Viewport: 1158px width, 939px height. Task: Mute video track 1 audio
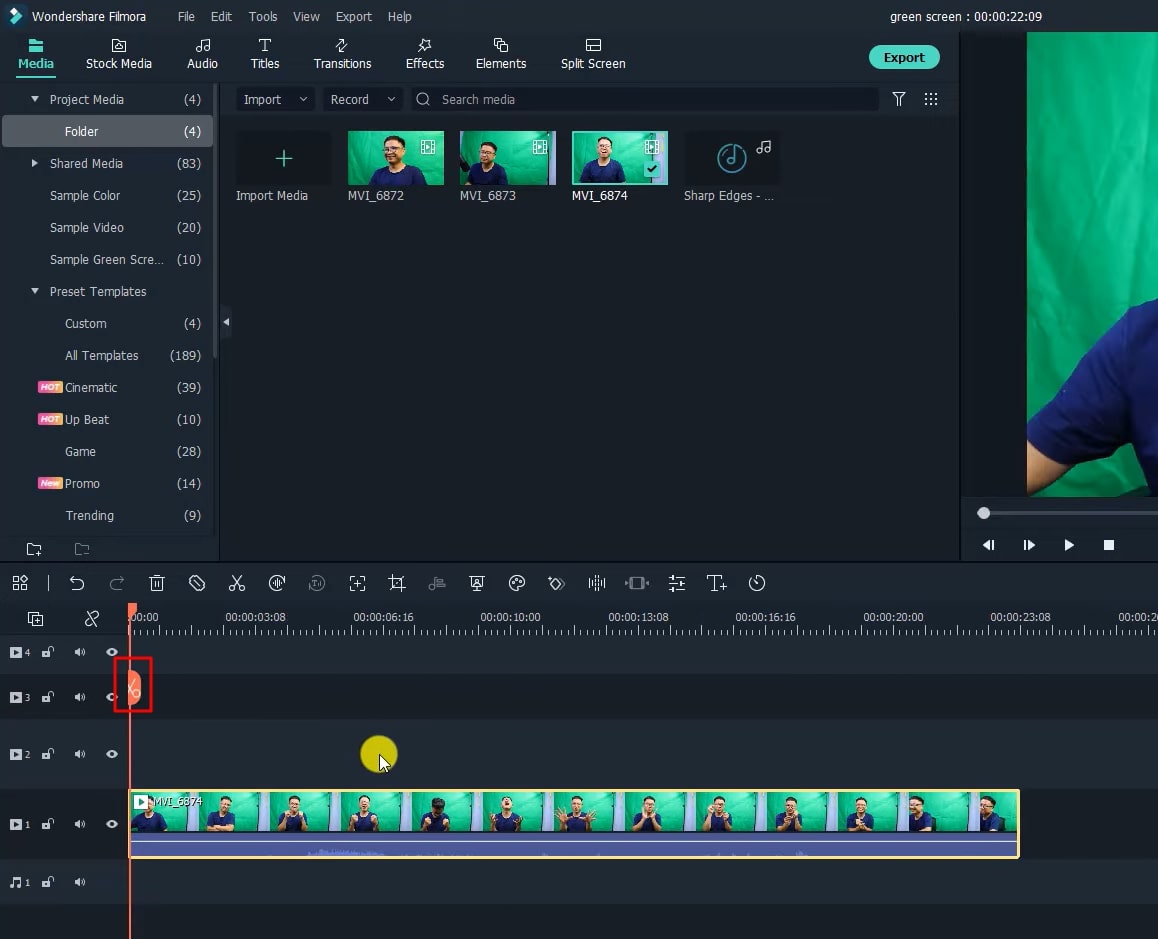(x=80, y=824)
